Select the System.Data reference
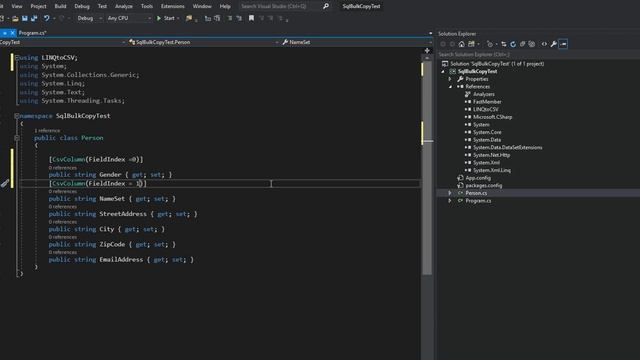This screenshot has height=360, width=640. [487, 140]
